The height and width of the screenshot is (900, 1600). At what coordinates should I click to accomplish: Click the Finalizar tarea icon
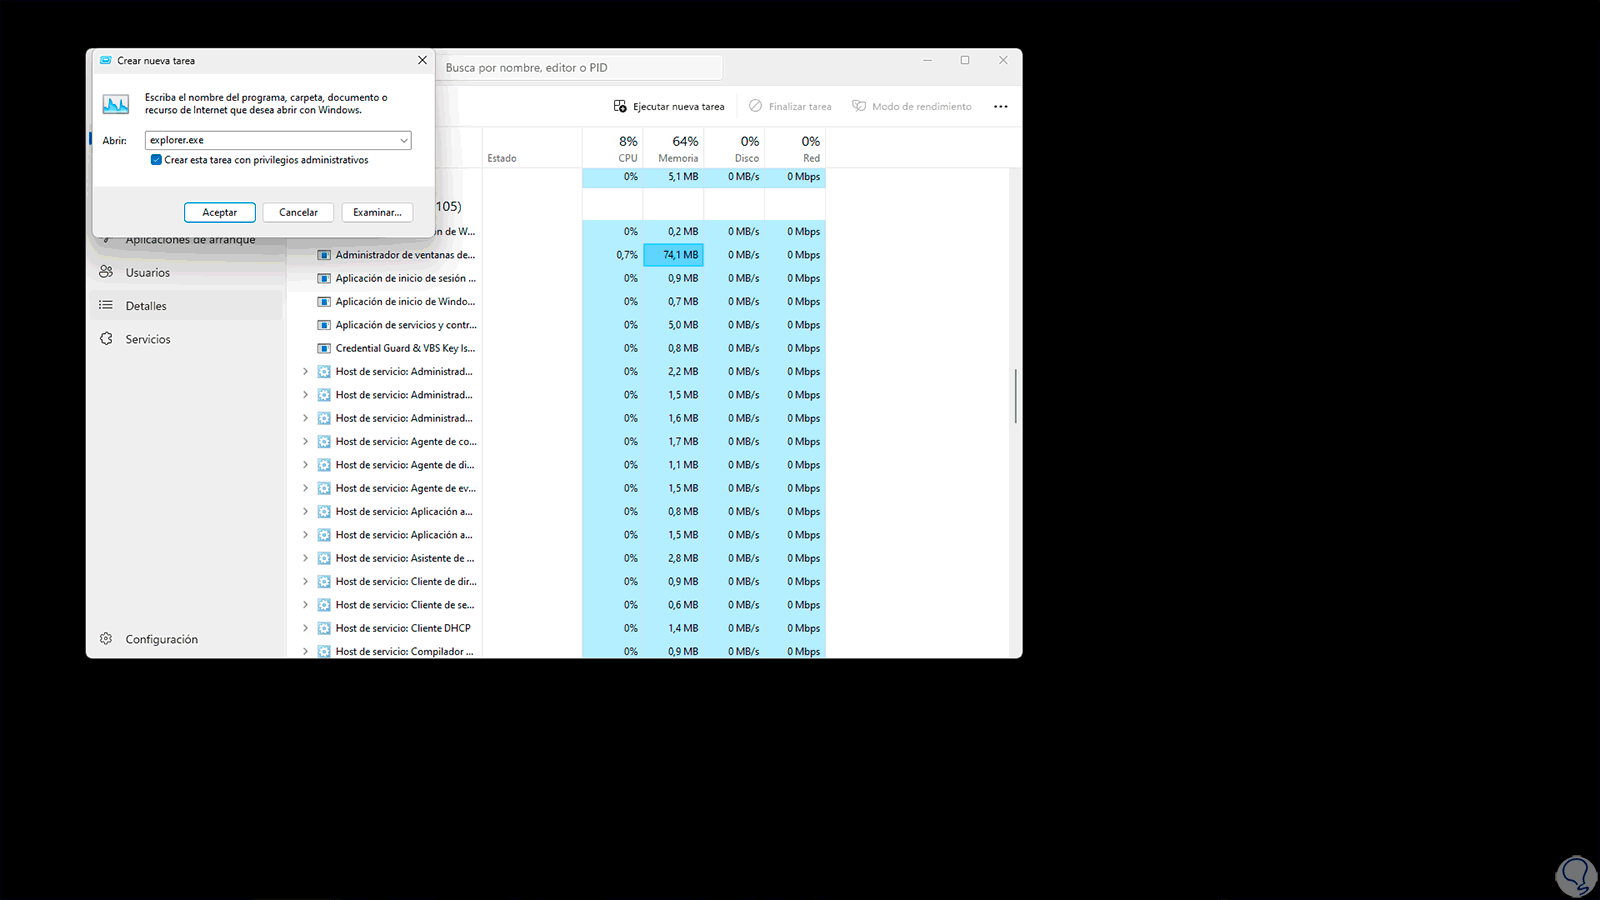click(756, 106)
